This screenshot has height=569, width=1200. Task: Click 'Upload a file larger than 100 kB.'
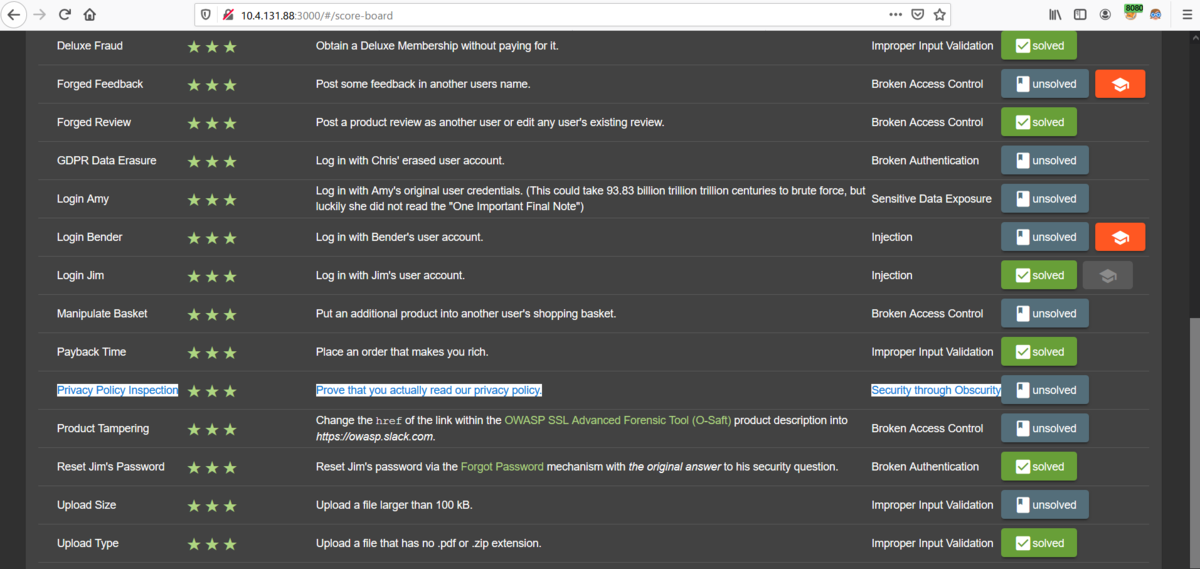coord(394,505)
